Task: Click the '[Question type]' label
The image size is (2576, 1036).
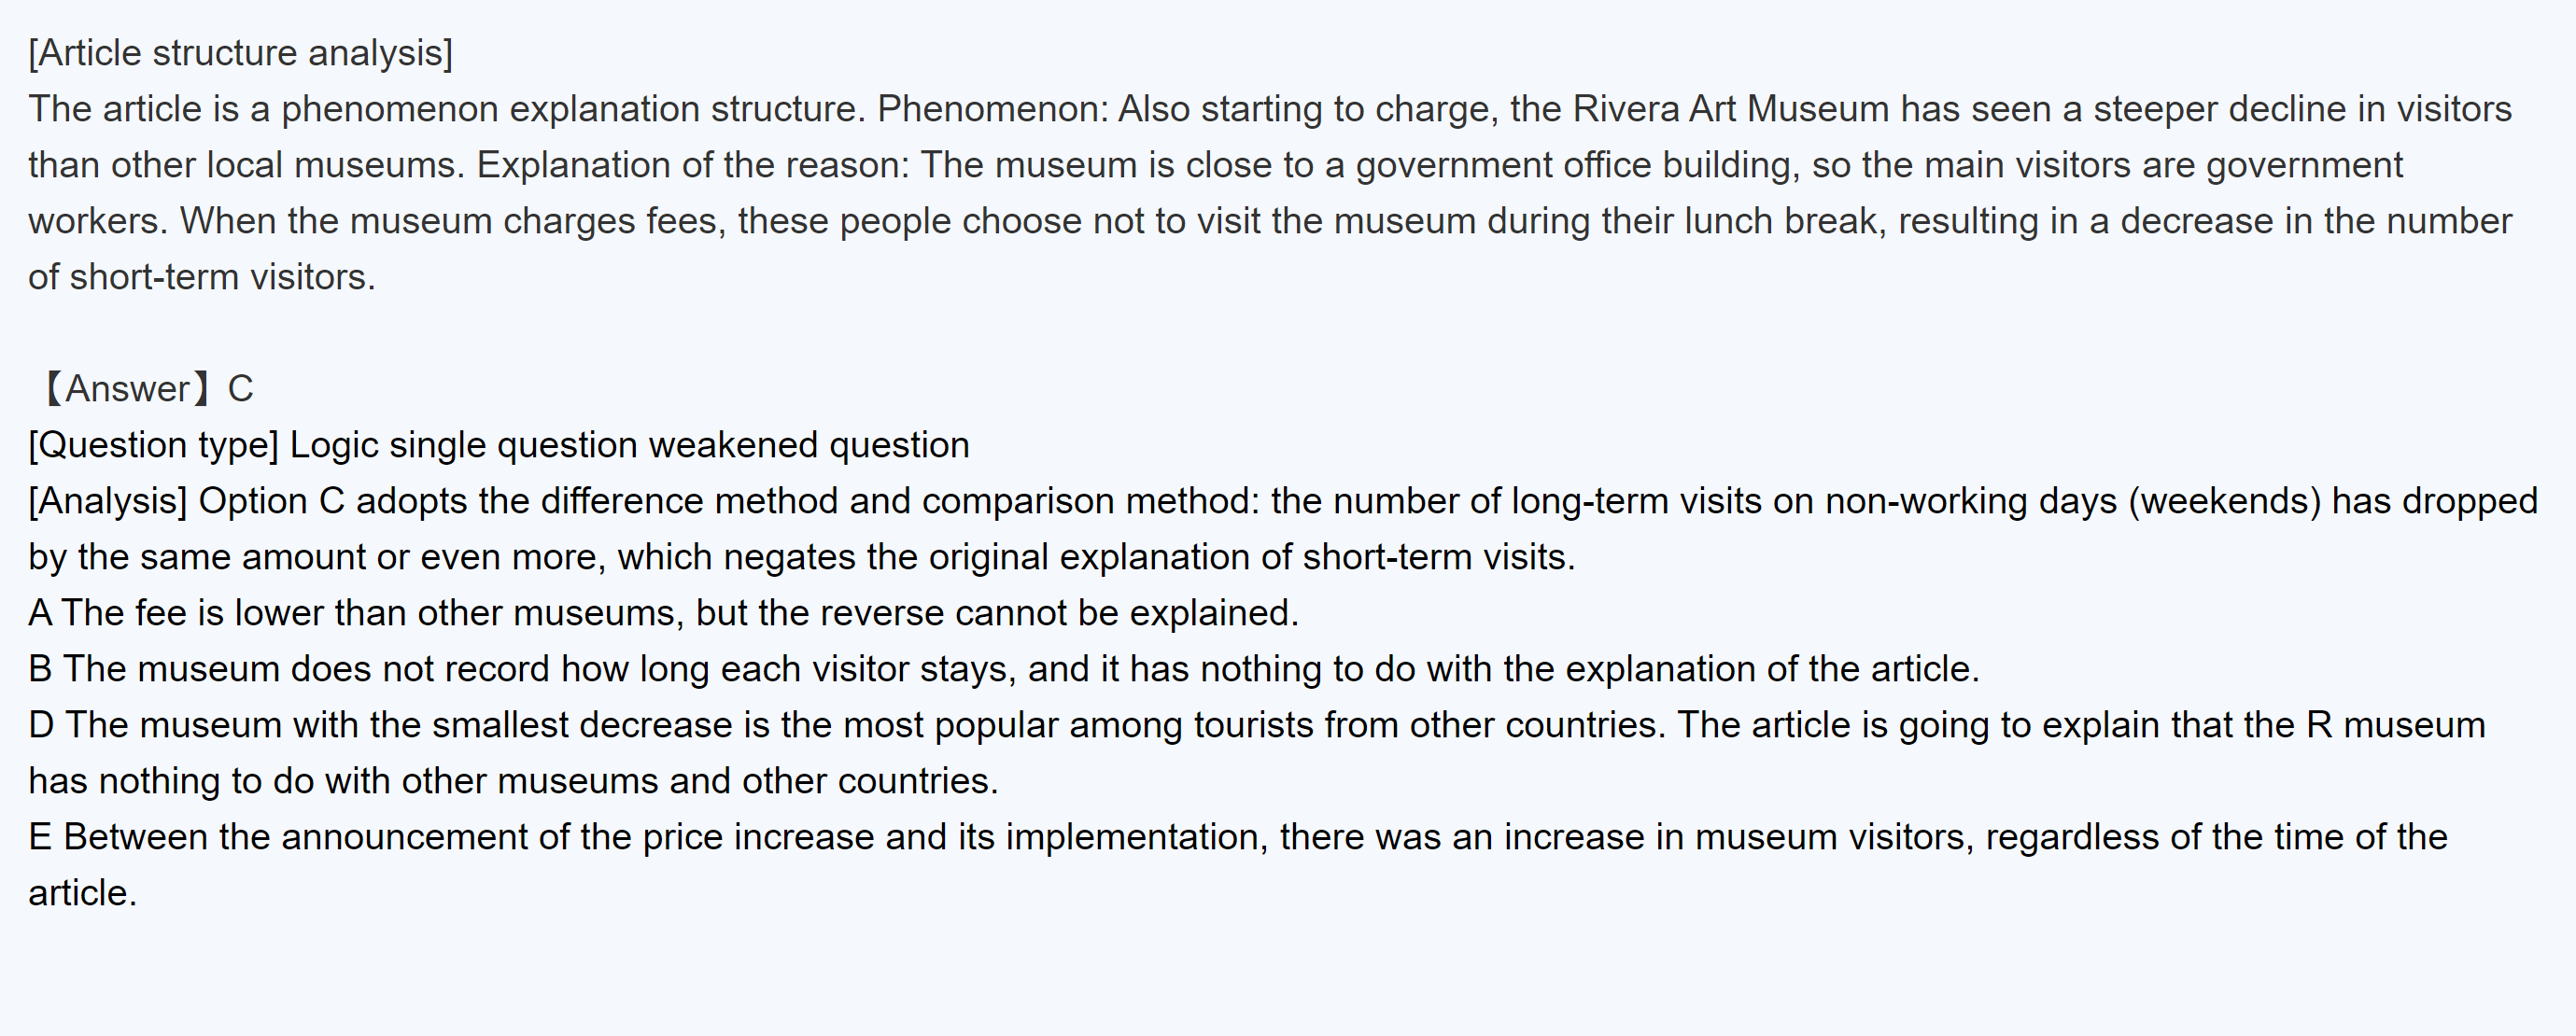Action: 153,445
